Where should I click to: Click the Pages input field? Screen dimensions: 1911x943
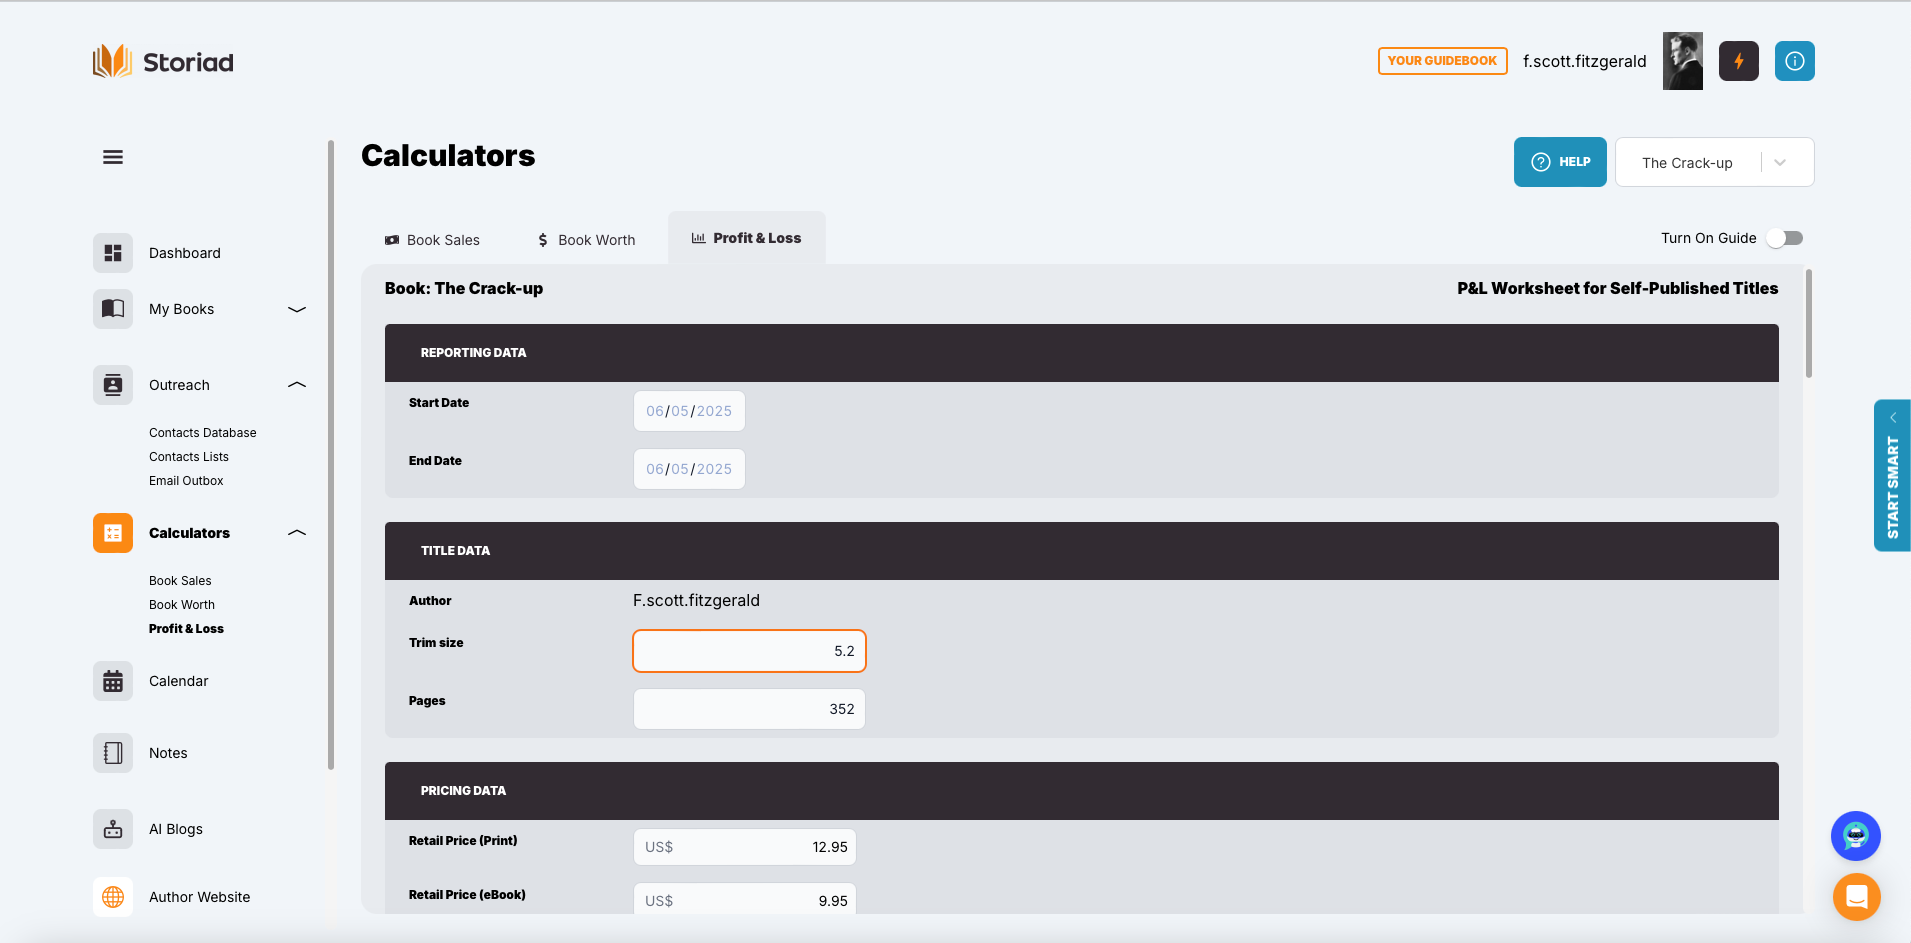749,709
